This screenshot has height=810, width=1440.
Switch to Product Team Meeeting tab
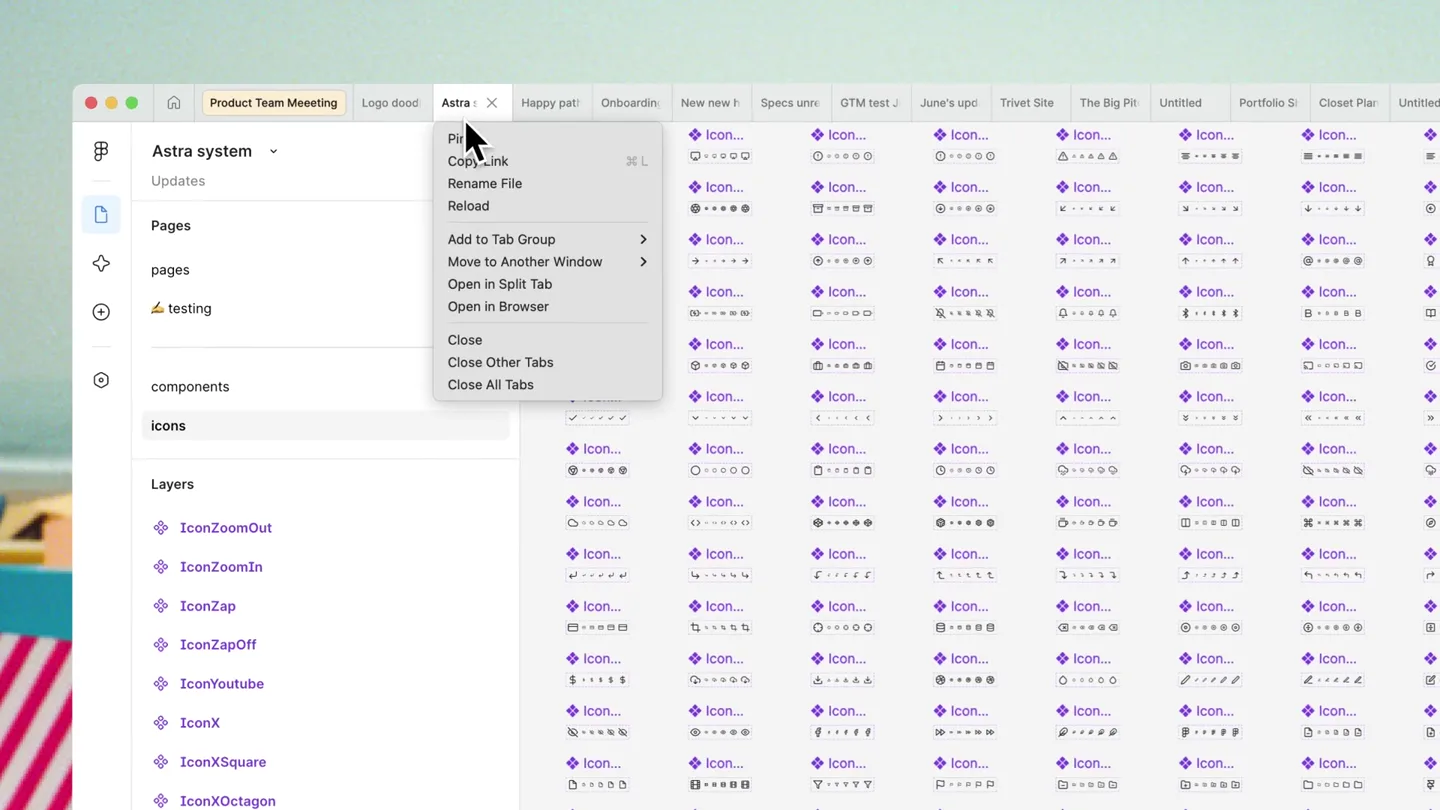click(273, 103)
